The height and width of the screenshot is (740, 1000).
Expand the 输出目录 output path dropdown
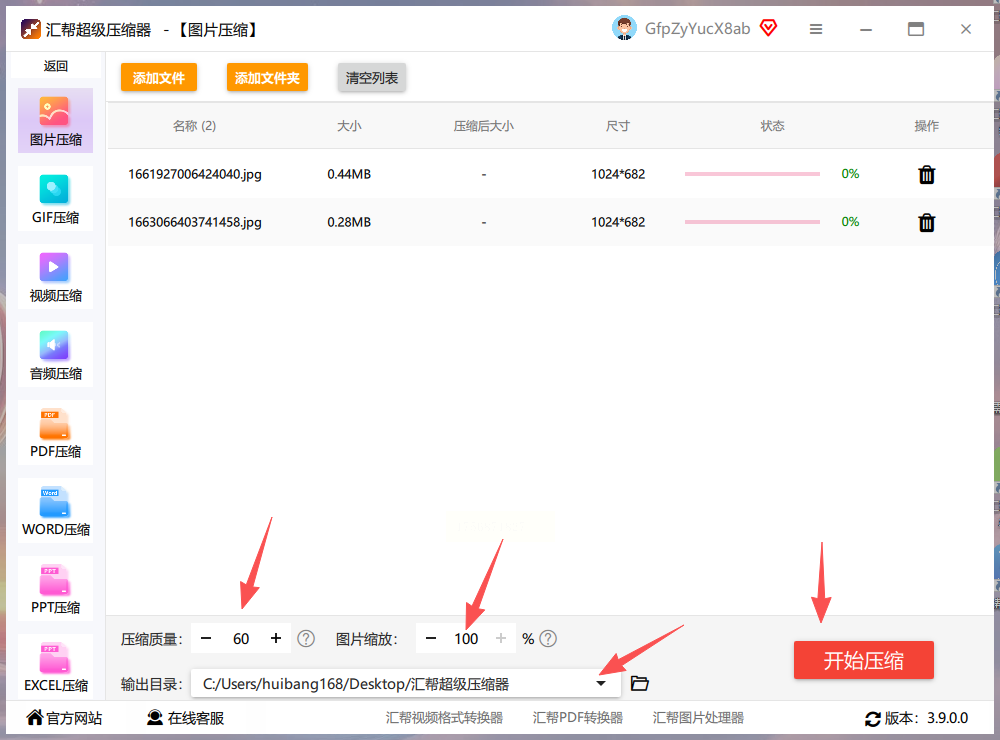pyautogui.click(x=601, y=683)
